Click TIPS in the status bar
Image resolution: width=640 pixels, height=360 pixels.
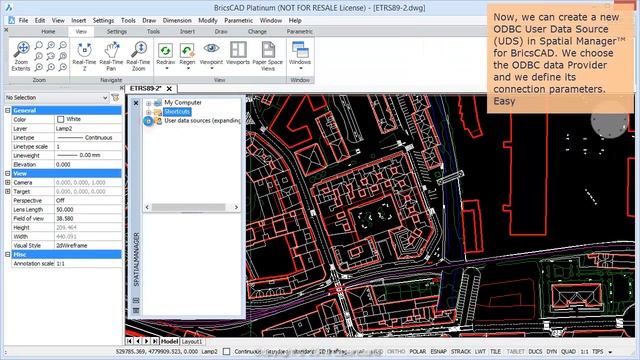click(x=598, y=351)
